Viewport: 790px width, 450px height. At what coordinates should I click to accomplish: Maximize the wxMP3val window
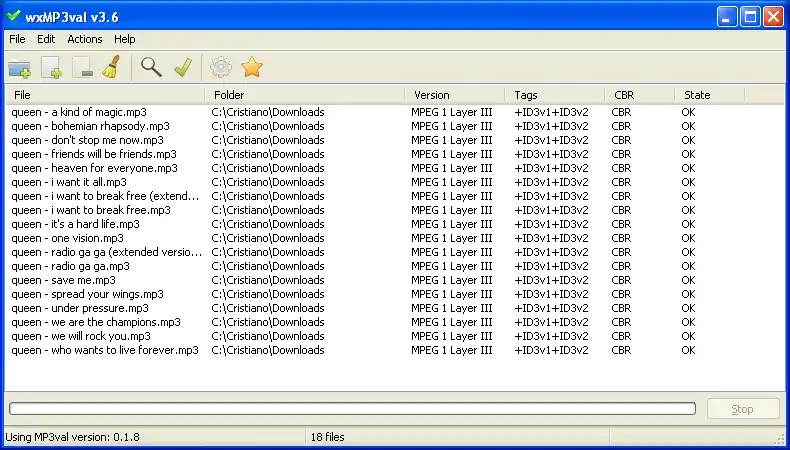(x=750, y=17)
